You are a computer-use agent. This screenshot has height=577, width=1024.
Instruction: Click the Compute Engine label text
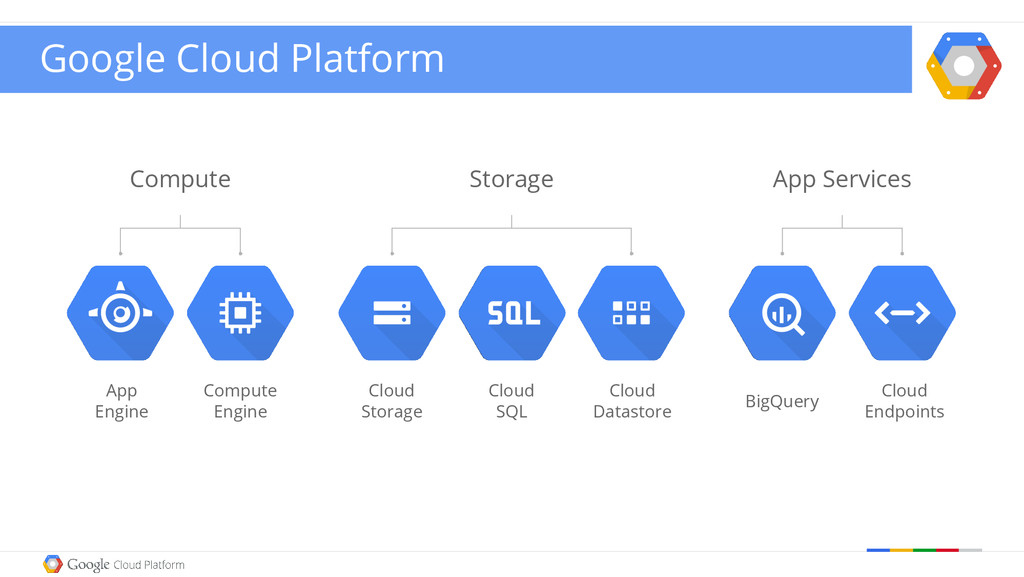tap(240, 401)
